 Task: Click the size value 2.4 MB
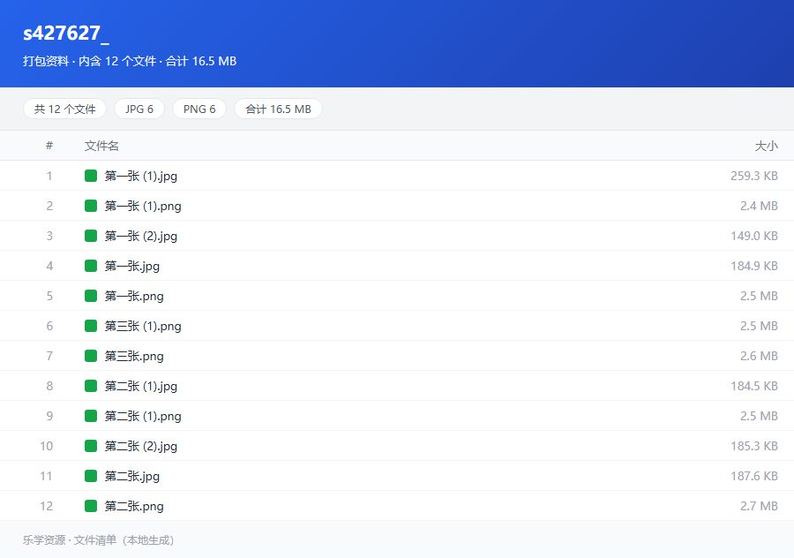coord(759,206)
